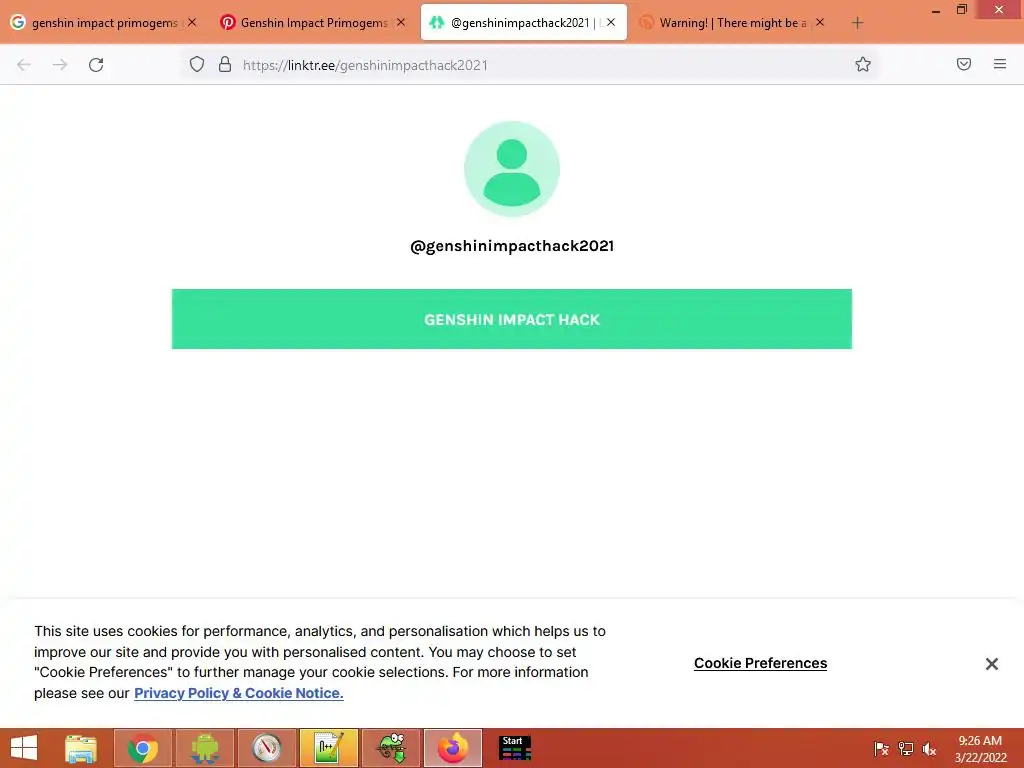
Task: Close the Pinterest Genshin Impact Primogems tab
Action: [401, 22]
